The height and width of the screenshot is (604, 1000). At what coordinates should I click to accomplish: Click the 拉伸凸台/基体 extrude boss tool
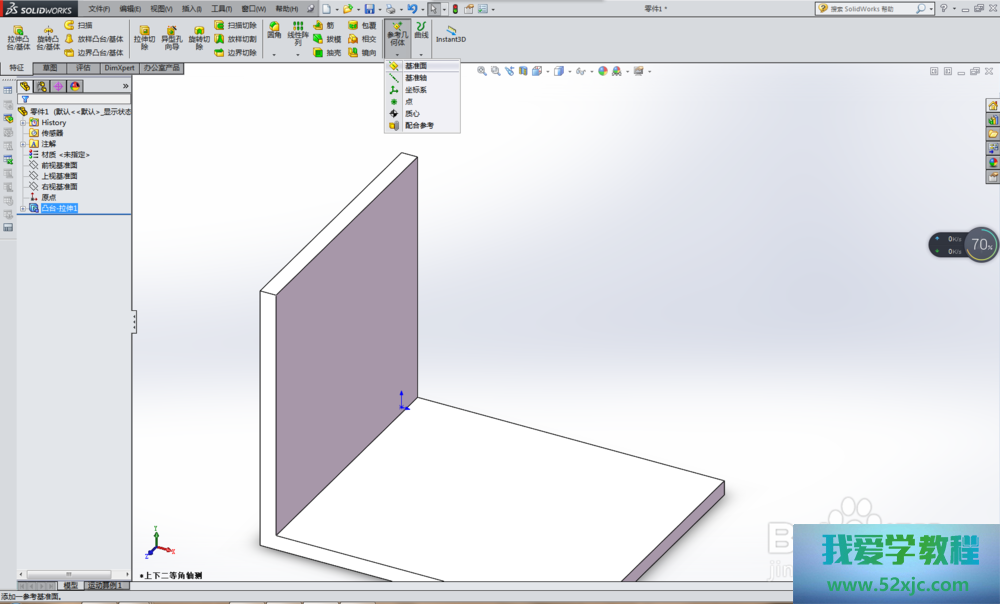19,37
